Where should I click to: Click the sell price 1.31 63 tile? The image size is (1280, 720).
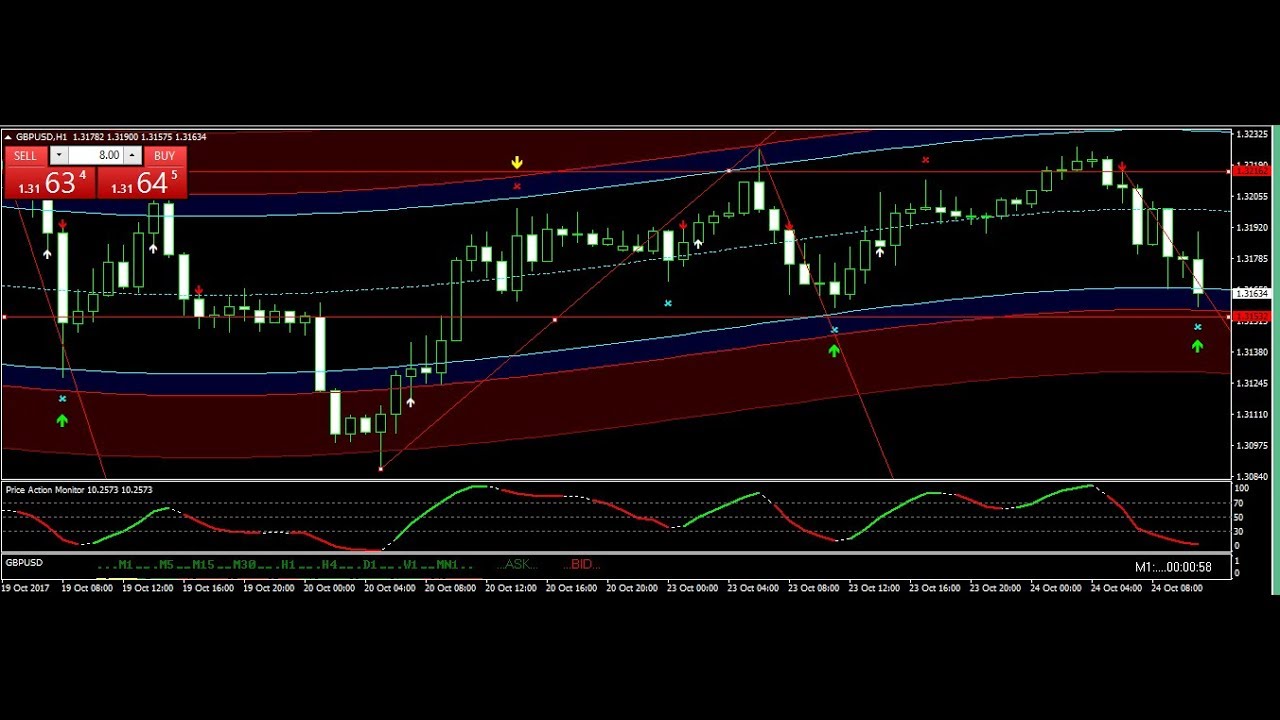pyautogui.click(x=50, y=182)
